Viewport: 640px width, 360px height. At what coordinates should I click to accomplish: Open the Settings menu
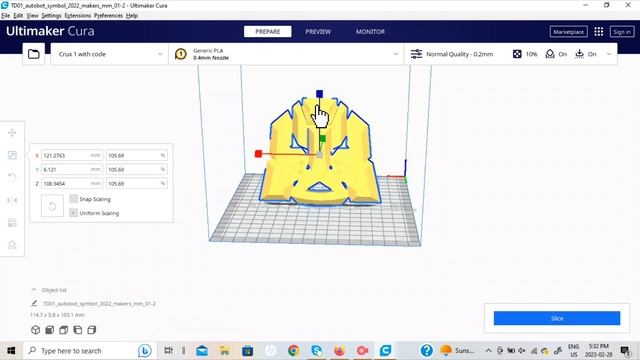[x=51, y=16]
